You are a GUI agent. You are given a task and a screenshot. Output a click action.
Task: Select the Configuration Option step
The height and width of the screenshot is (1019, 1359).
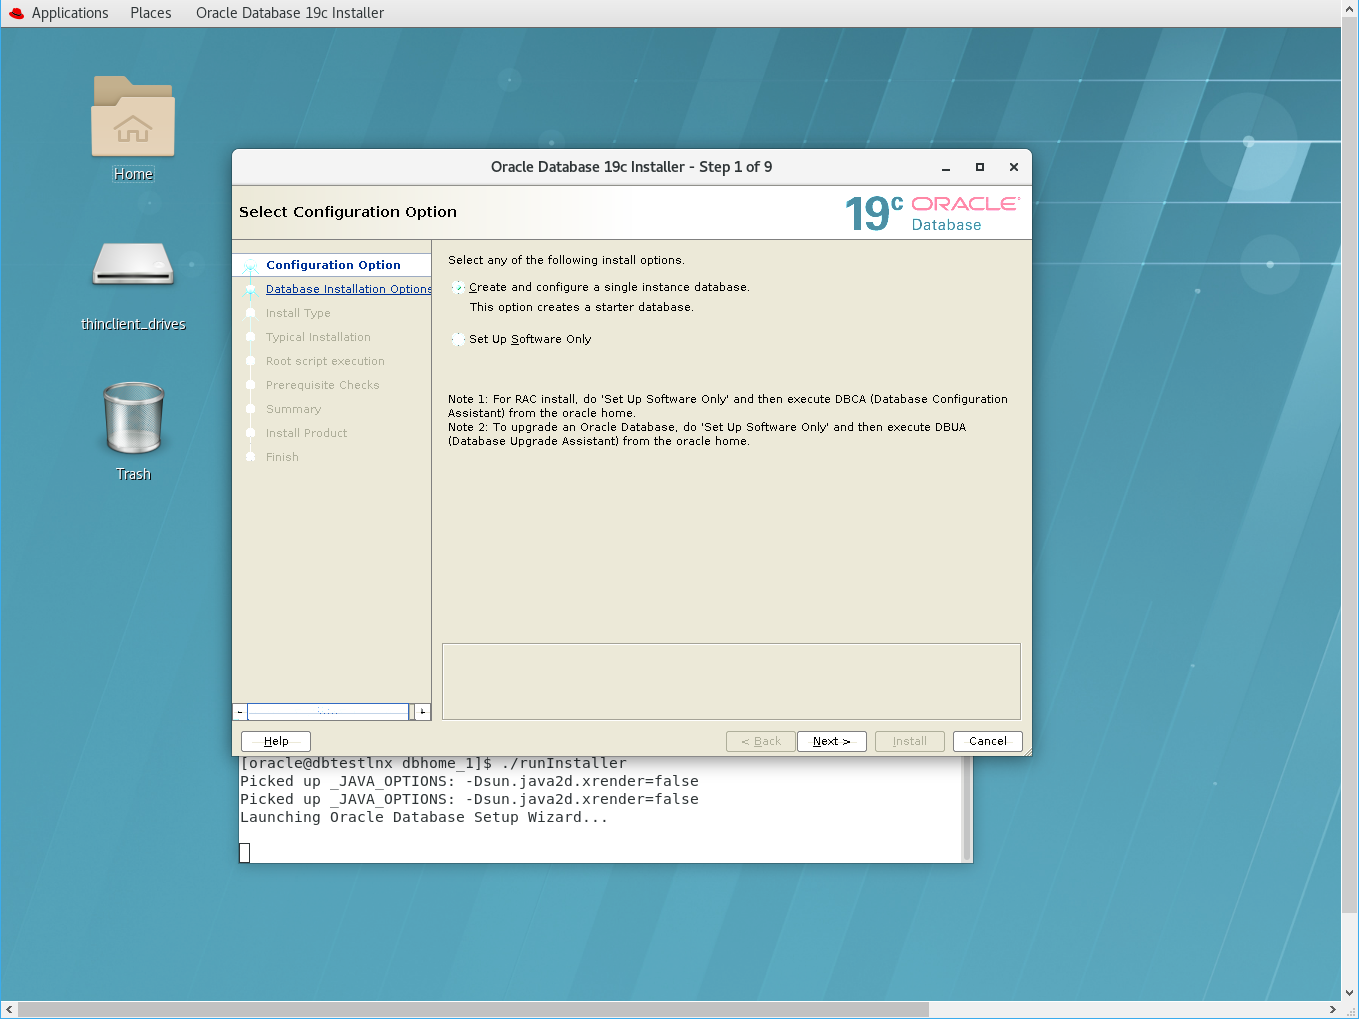pos(333,265)
